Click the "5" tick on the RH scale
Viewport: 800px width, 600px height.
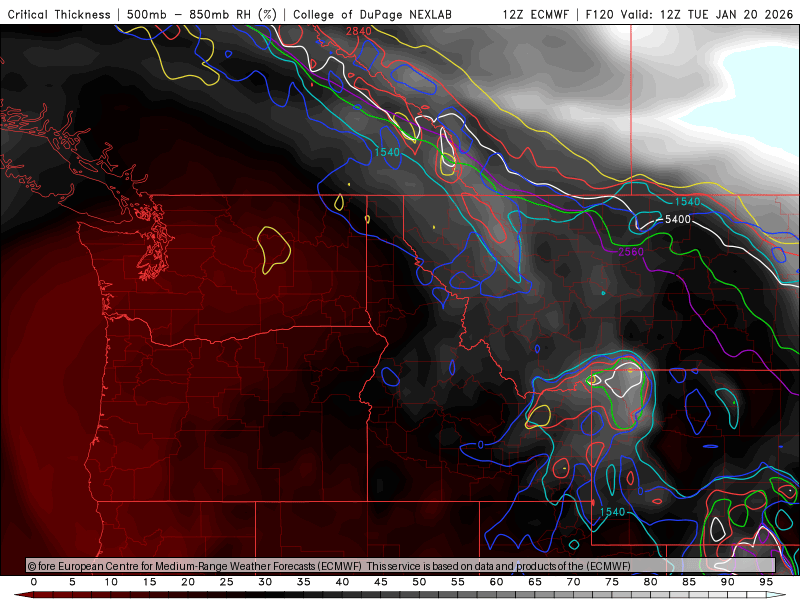[x=72, y=582]
